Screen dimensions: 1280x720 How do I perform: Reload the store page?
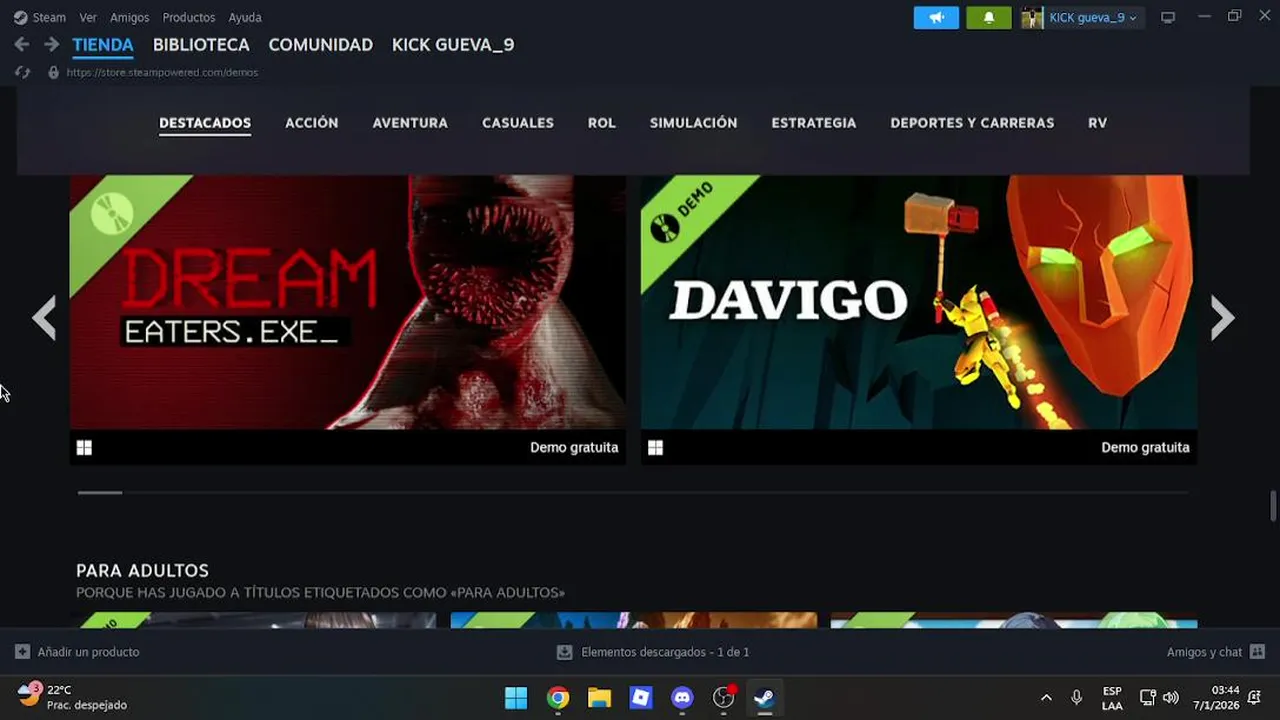(23, 72)
